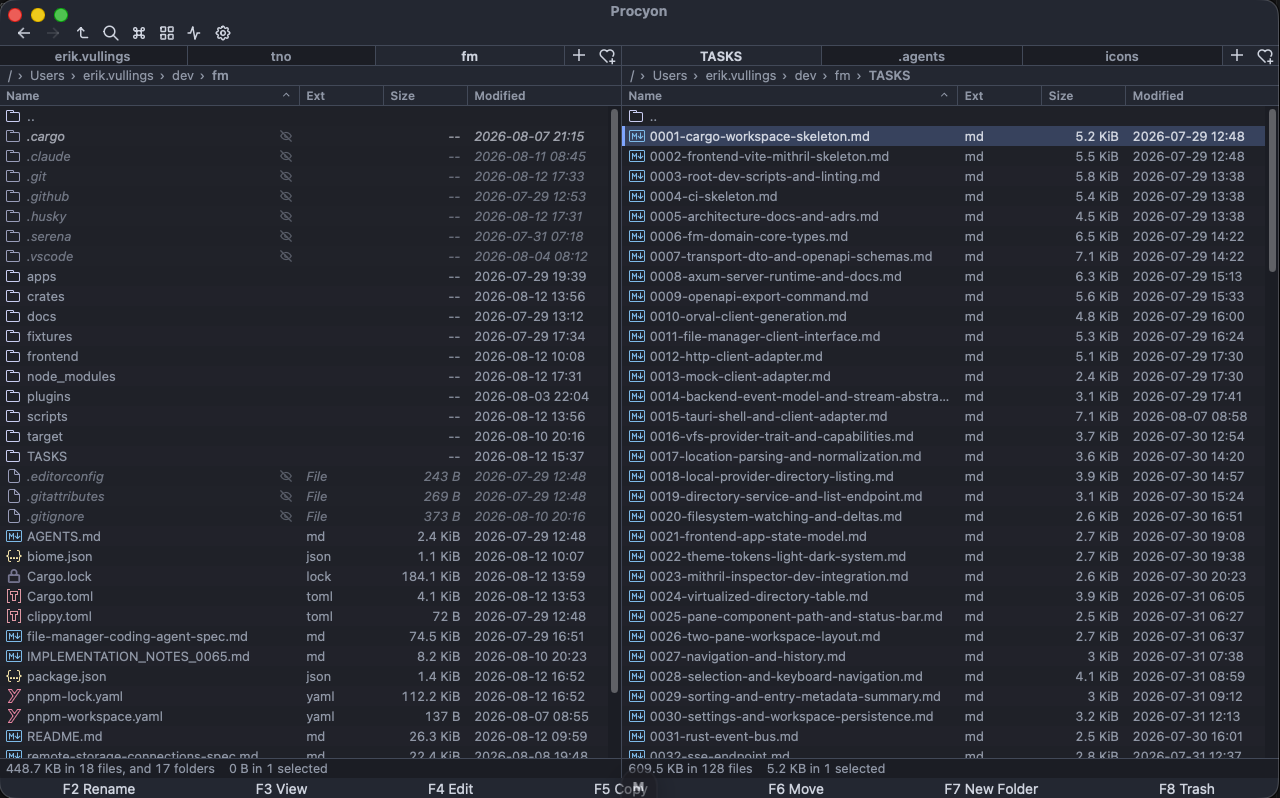The height and width of the screenshot is (798, 1280).
Task: Click F3 View button
Action: (281, 789)
